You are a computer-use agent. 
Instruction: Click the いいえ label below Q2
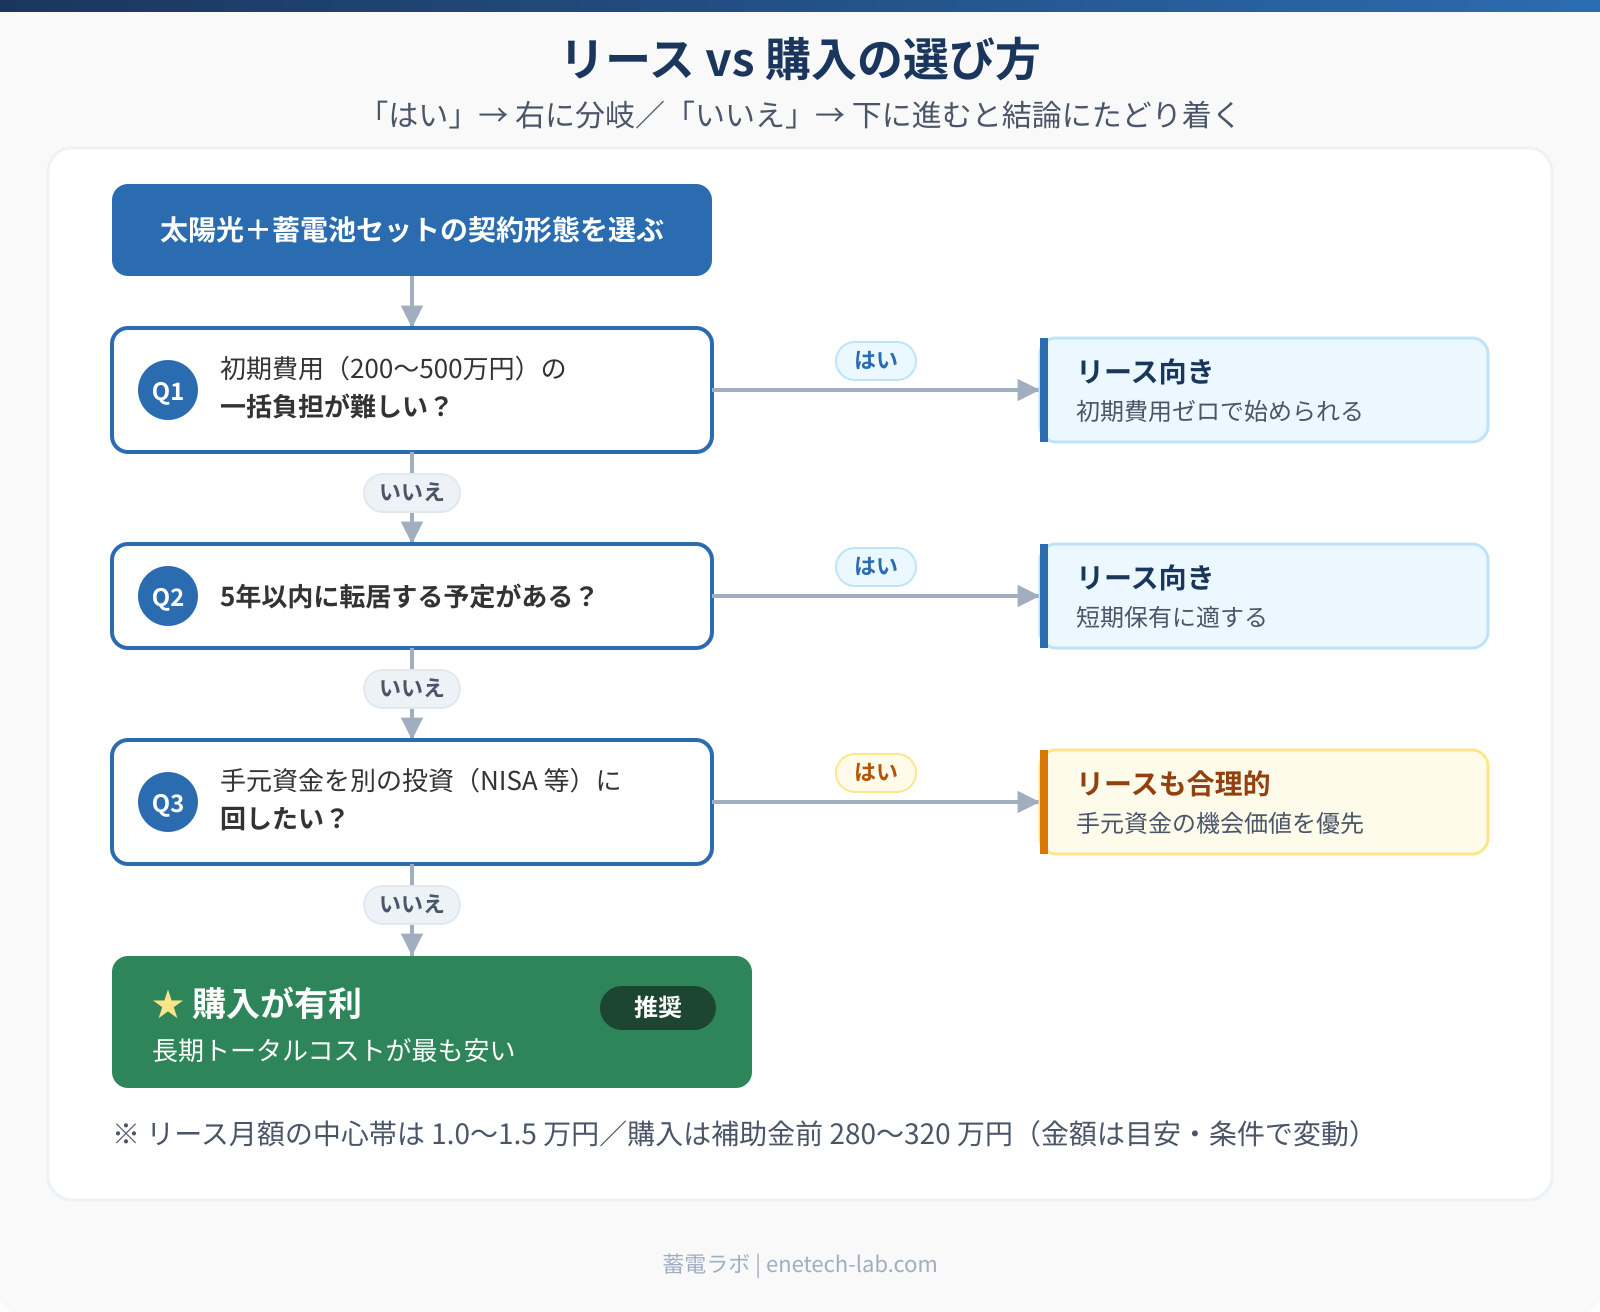(412, 688)
